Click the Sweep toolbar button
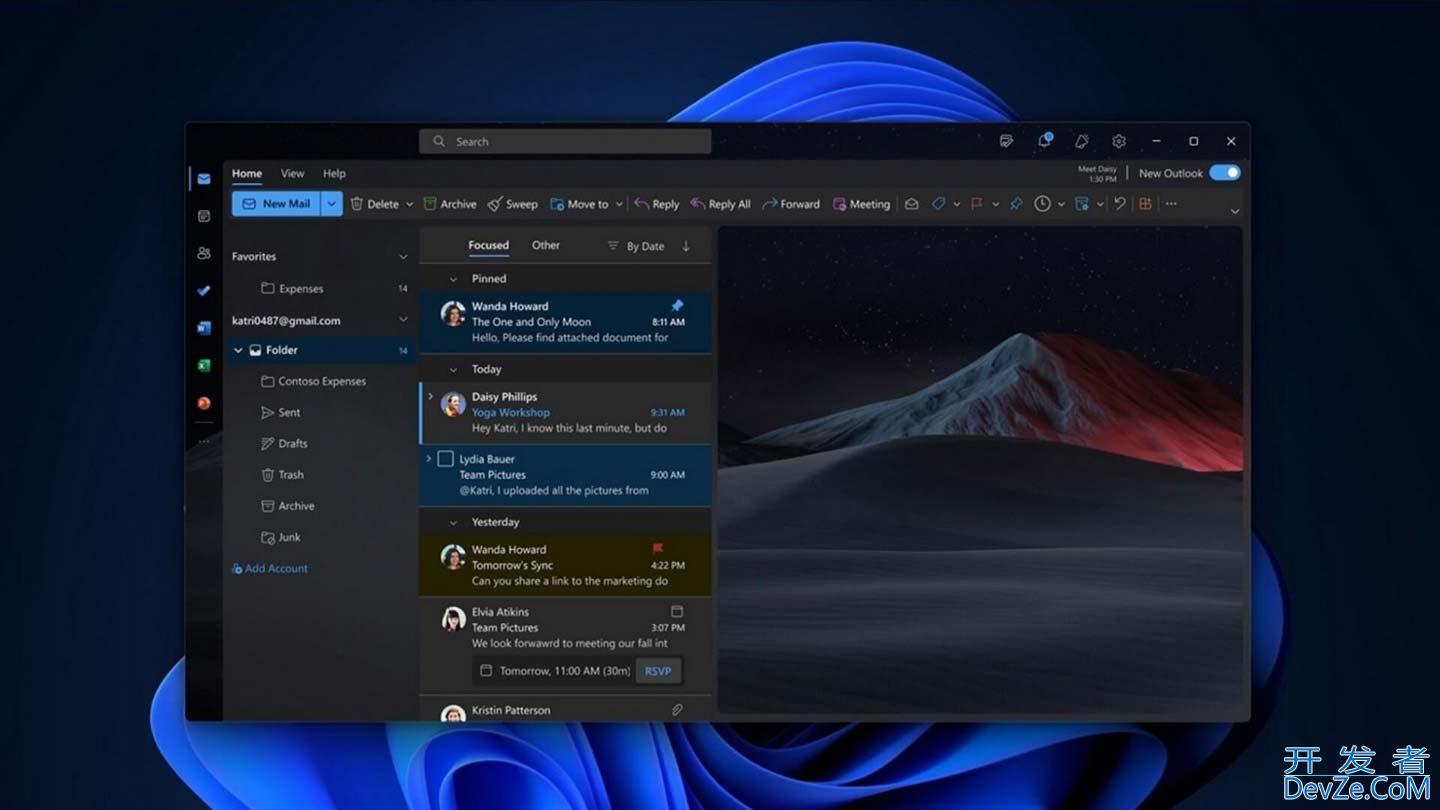 point(512,204)
